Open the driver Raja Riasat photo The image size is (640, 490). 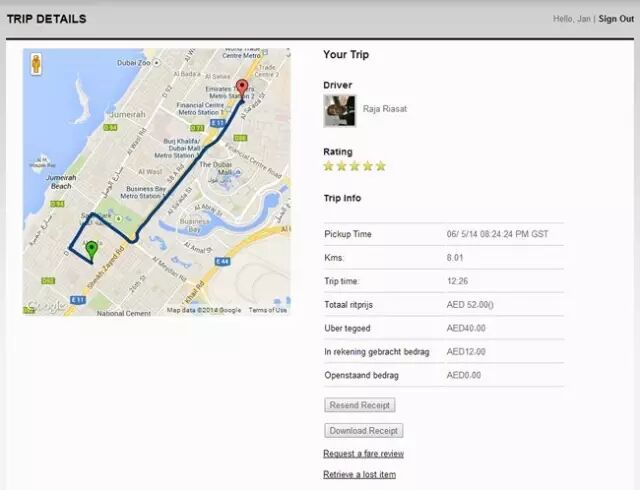340,111
